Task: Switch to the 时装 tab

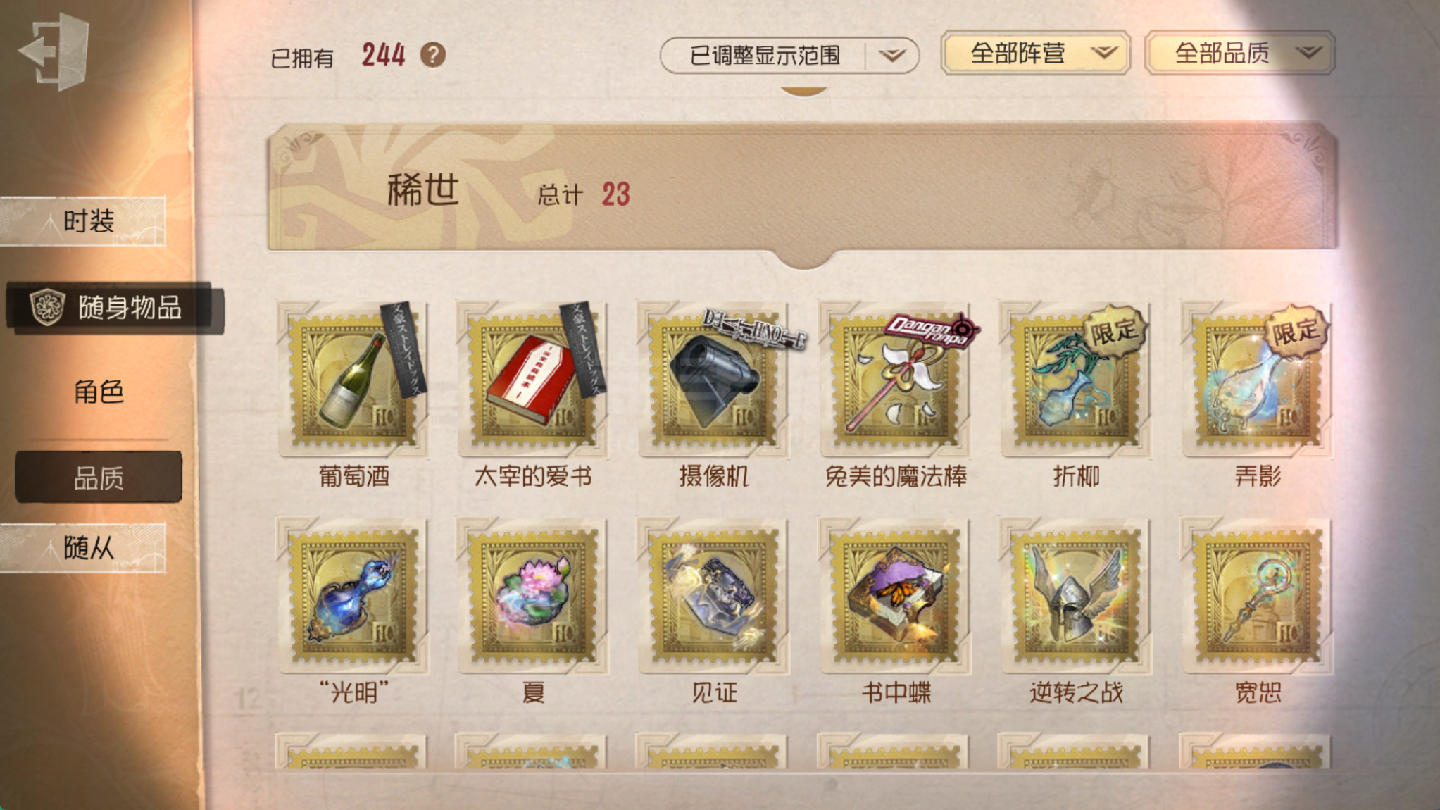Action: pos(83,221)
